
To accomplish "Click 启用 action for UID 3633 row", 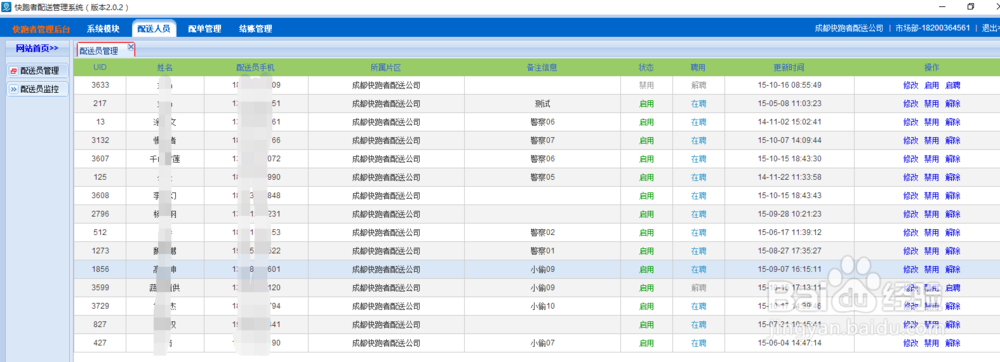I will [x=932, y=85].
